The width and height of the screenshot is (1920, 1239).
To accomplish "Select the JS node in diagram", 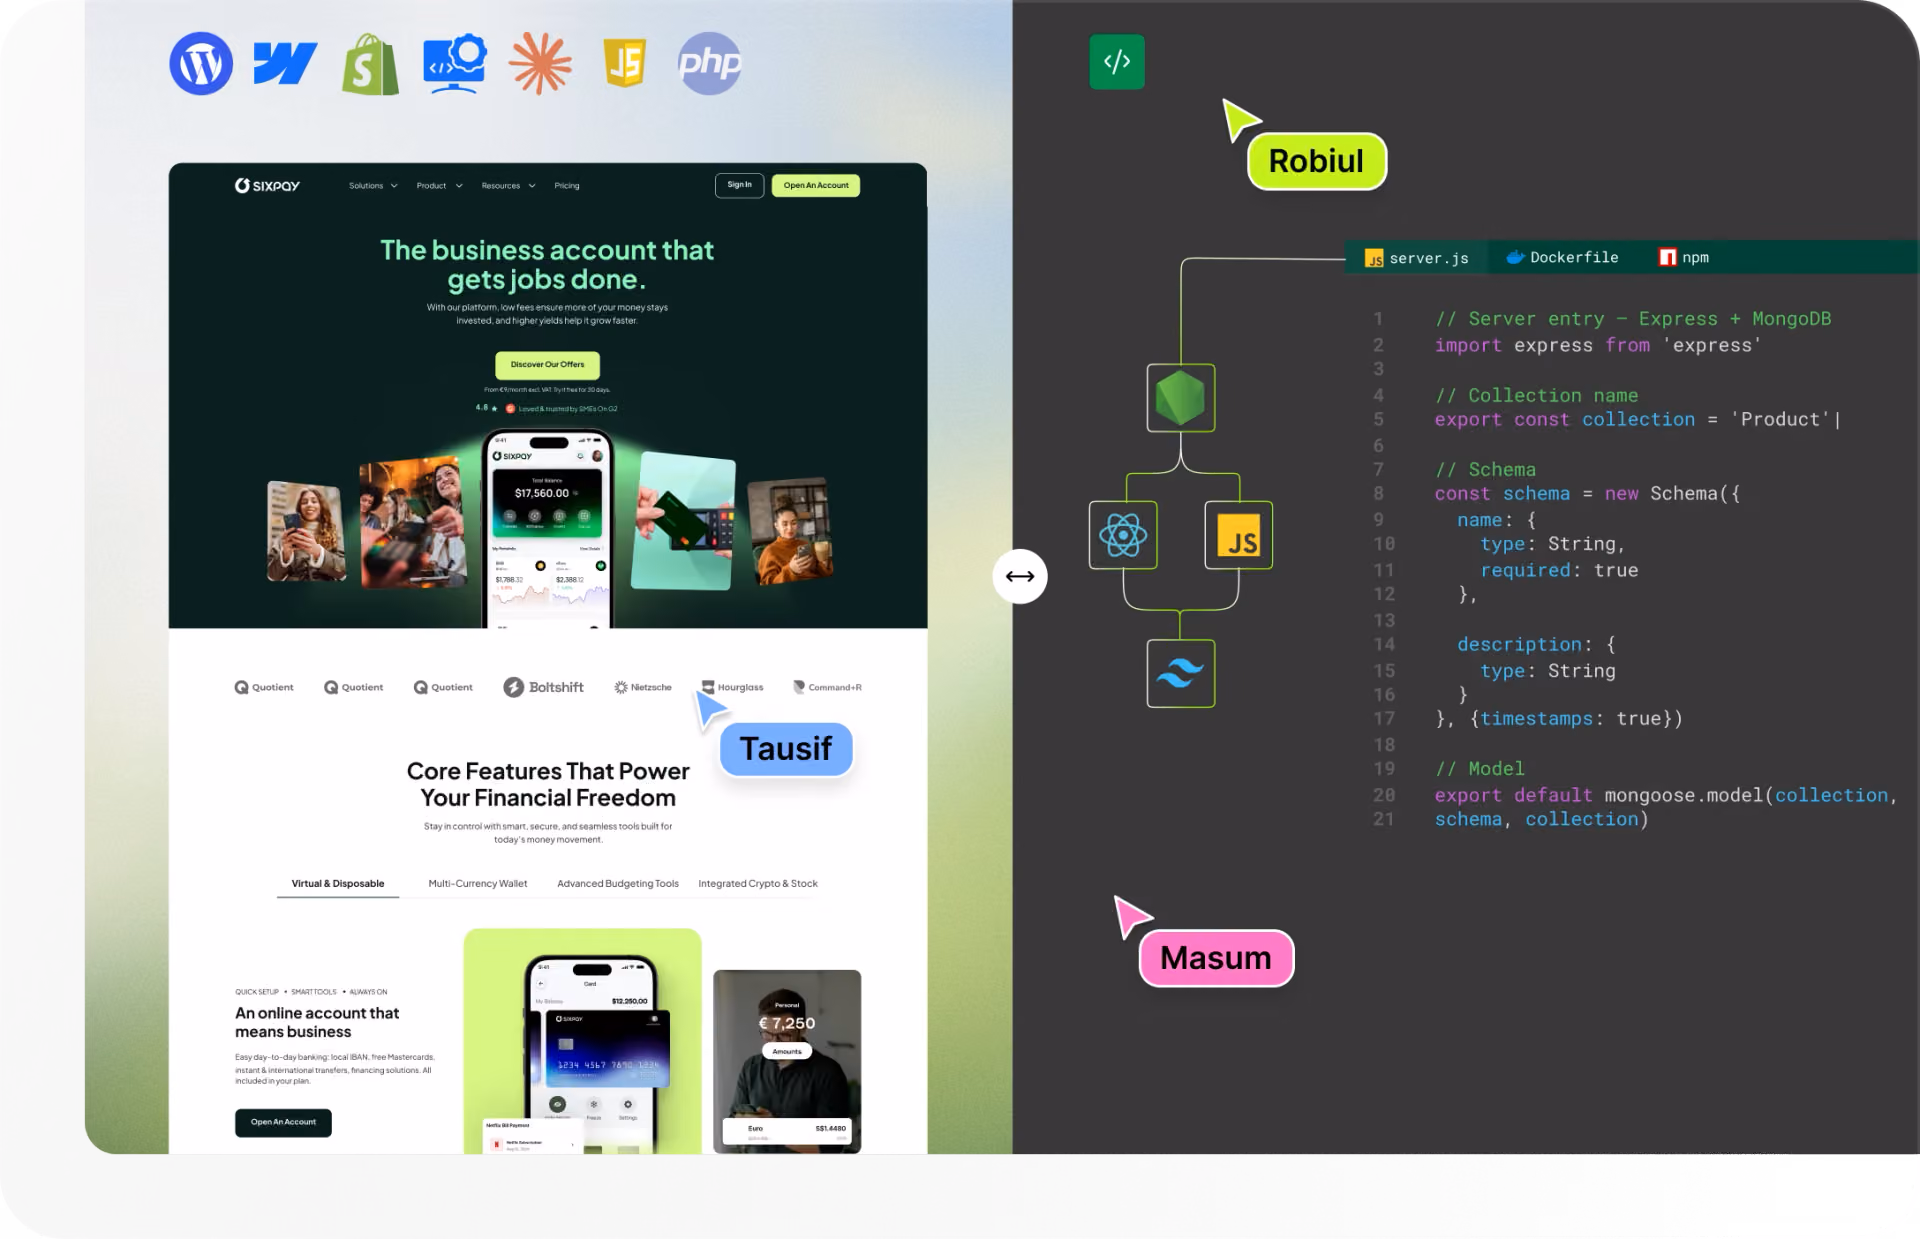I will coord(1239,535).
